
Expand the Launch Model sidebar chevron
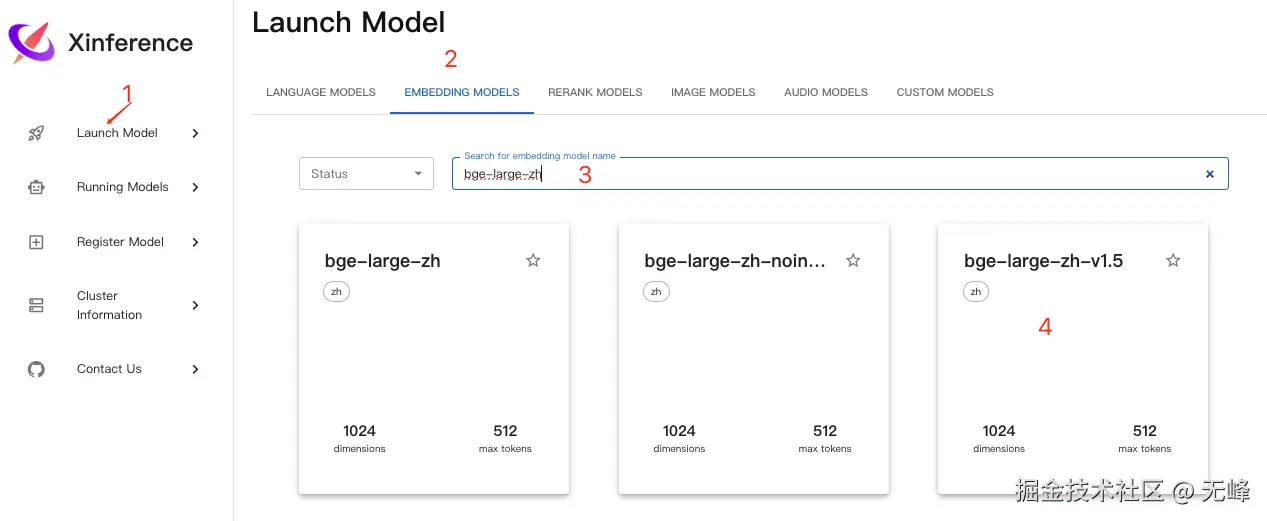coord(195,133)
